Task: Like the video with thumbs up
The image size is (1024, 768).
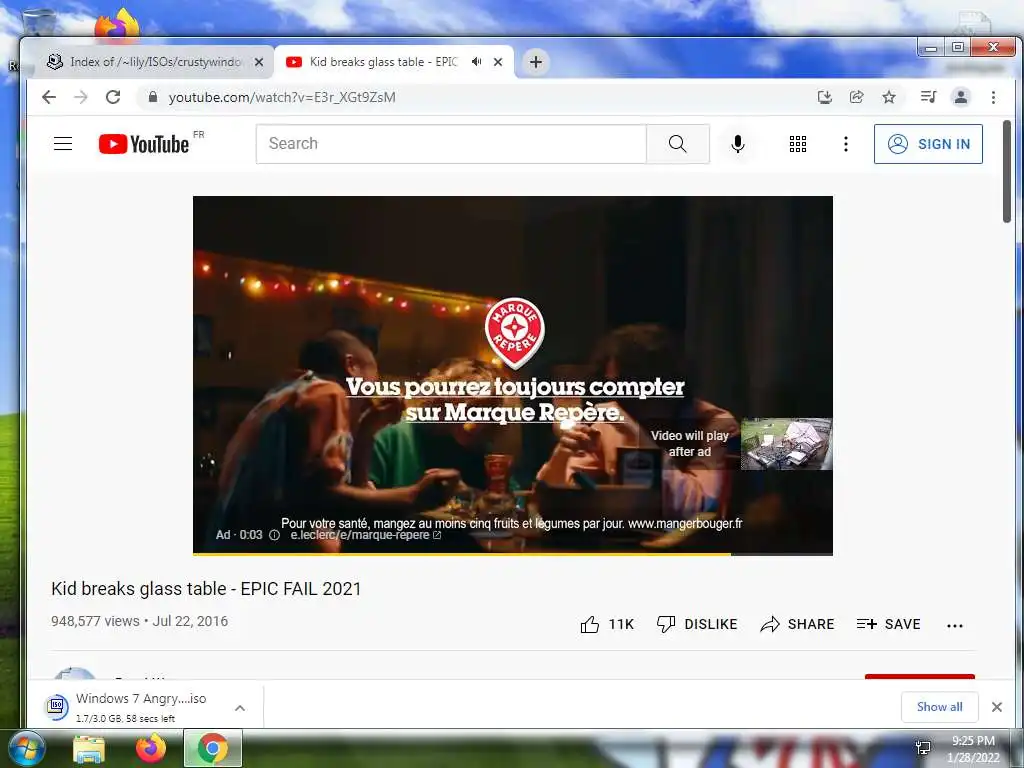Action: click(607, 624)
